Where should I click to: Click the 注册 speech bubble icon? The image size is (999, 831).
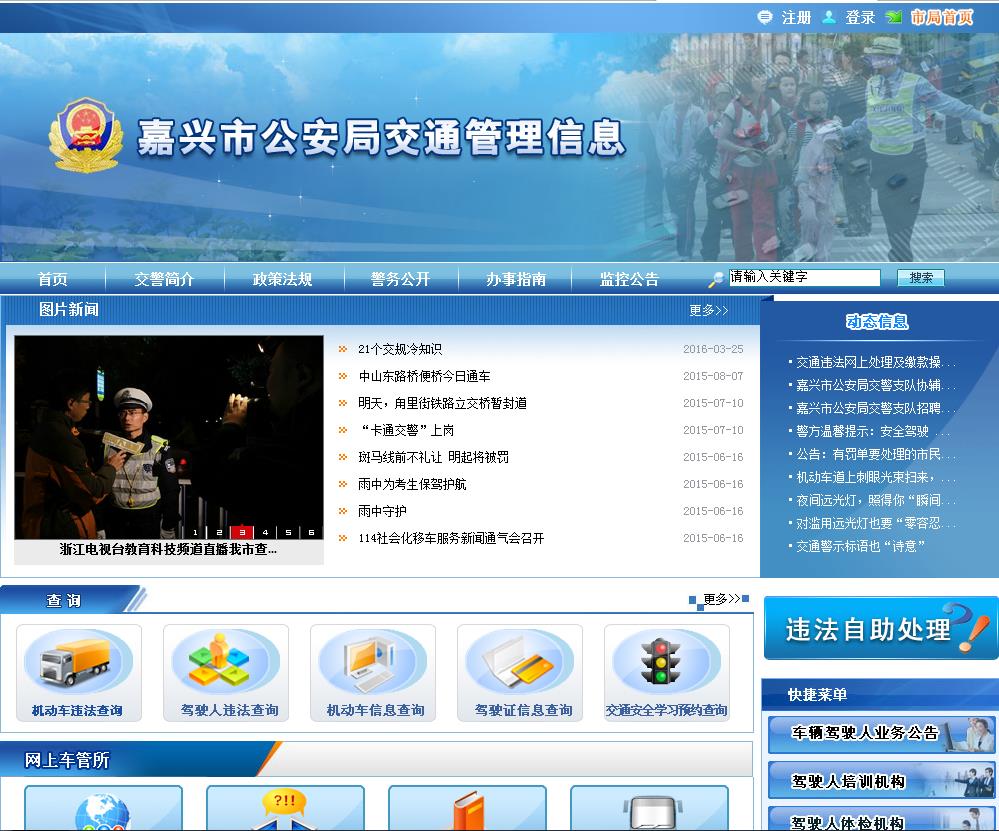point(765,17)
